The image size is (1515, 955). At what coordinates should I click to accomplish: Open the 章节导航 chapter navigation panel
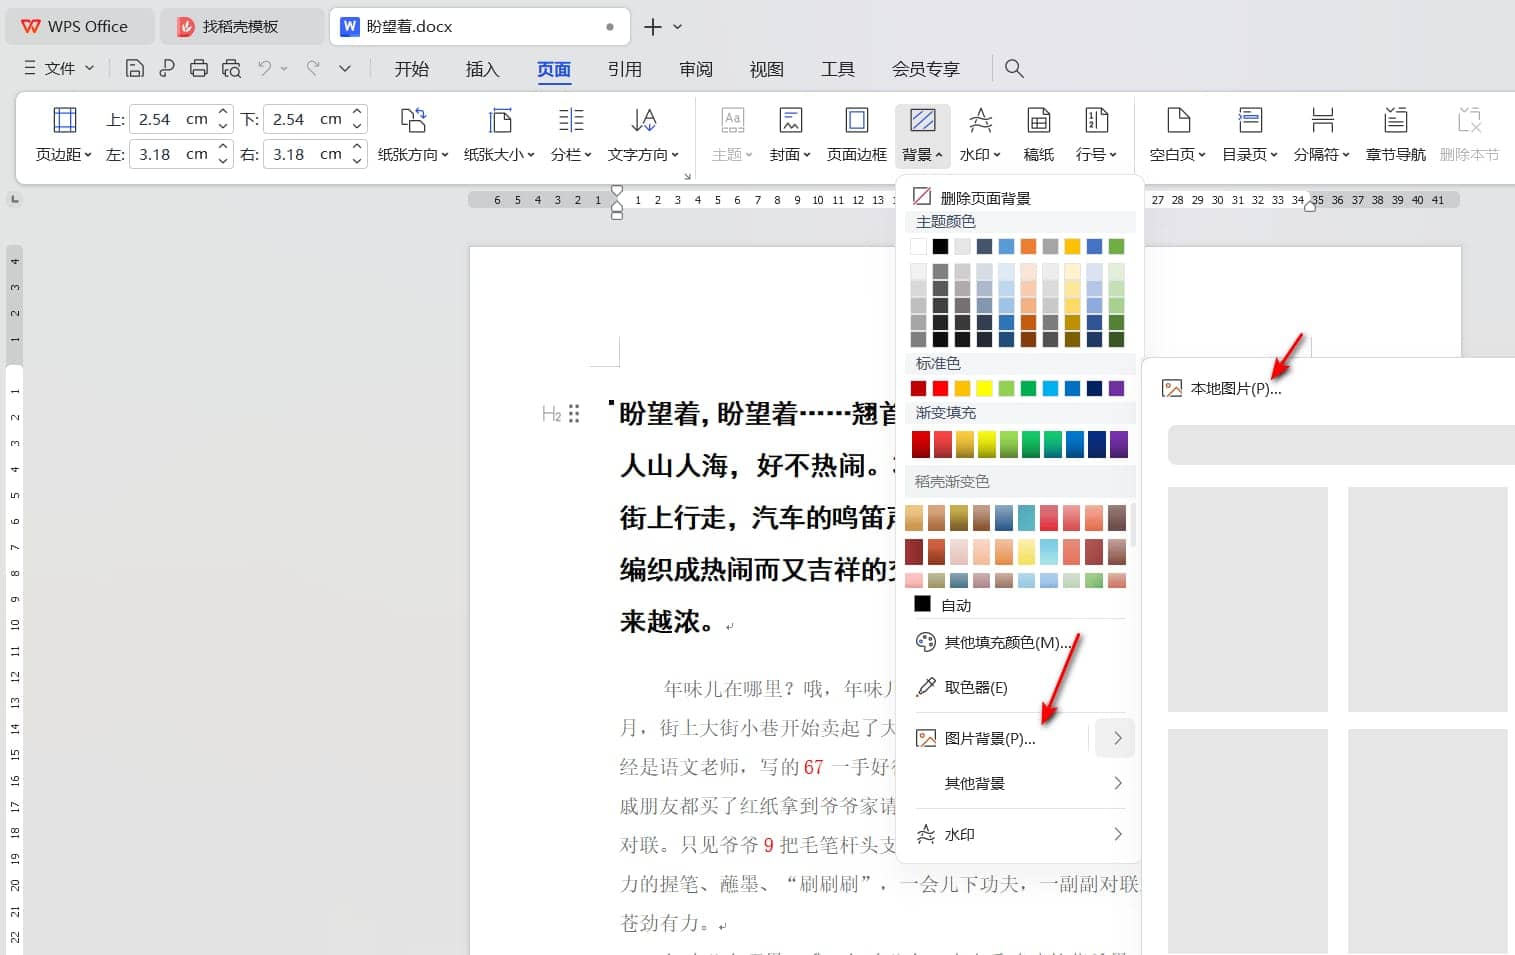(x=1395, y=135)
